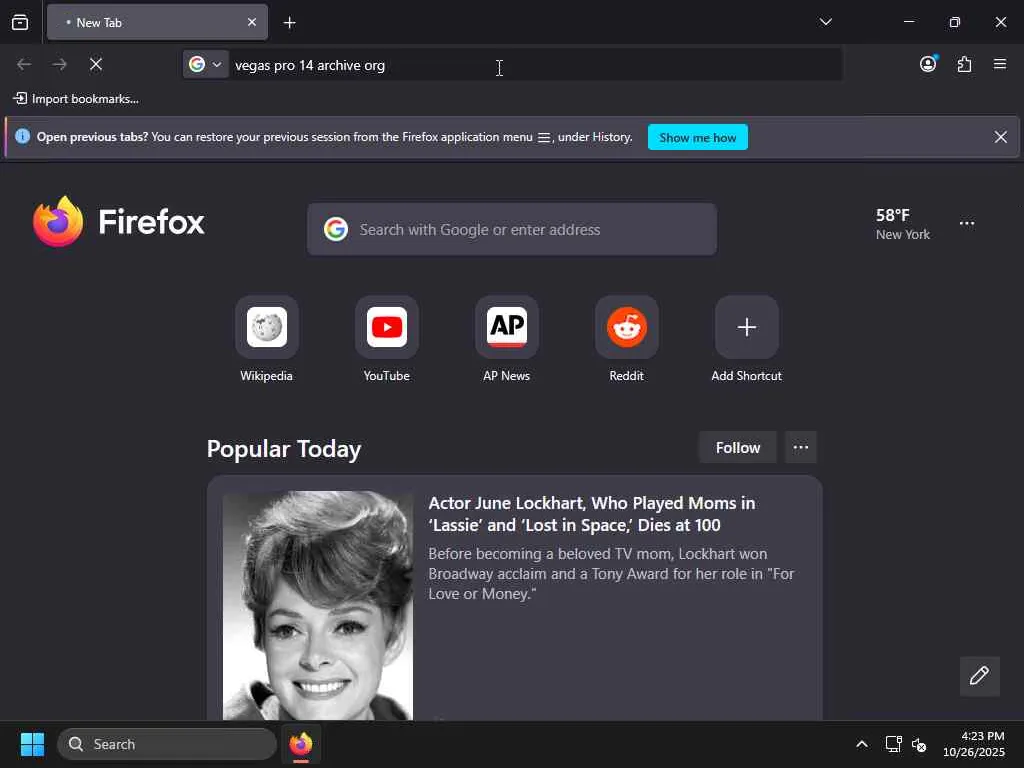Open the June Lockhart article headline

[592, 514]
